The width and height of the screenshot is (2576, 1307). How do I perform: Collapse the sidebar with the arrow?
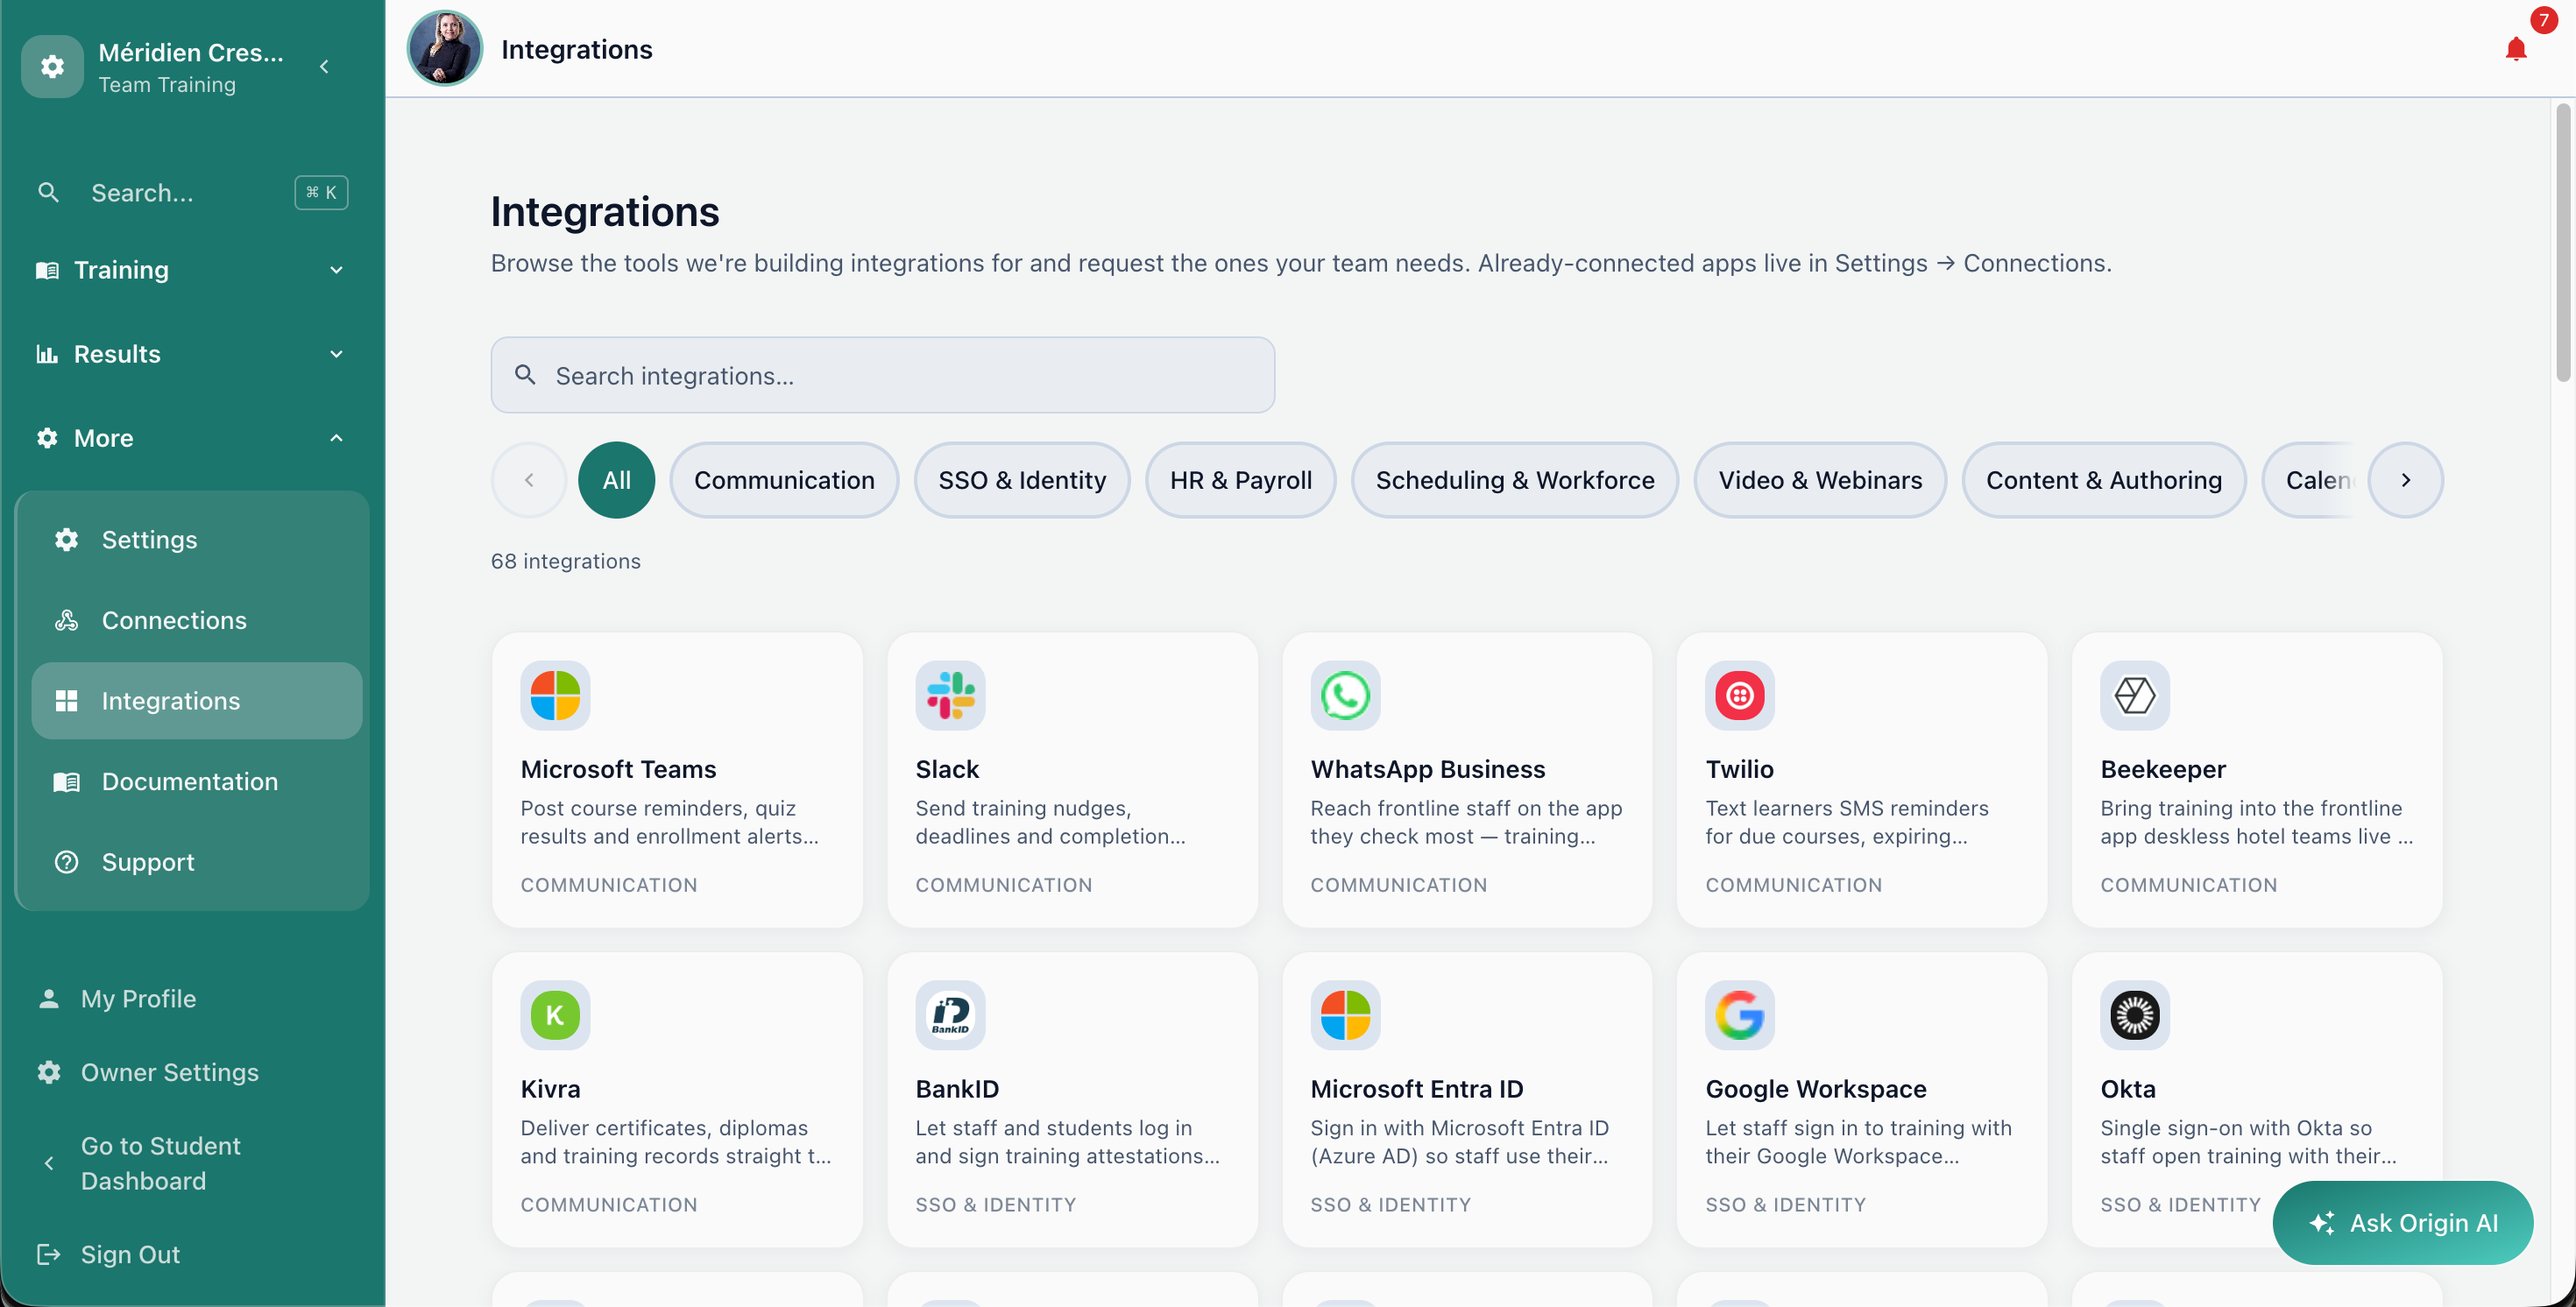pyautogui.click(x=324, y=66)
